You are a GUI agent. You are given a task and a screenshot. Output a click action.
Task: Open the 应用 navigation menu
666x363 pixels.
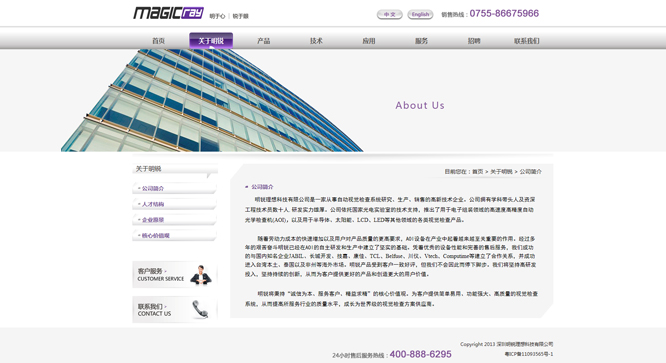[x=369, y=41]
